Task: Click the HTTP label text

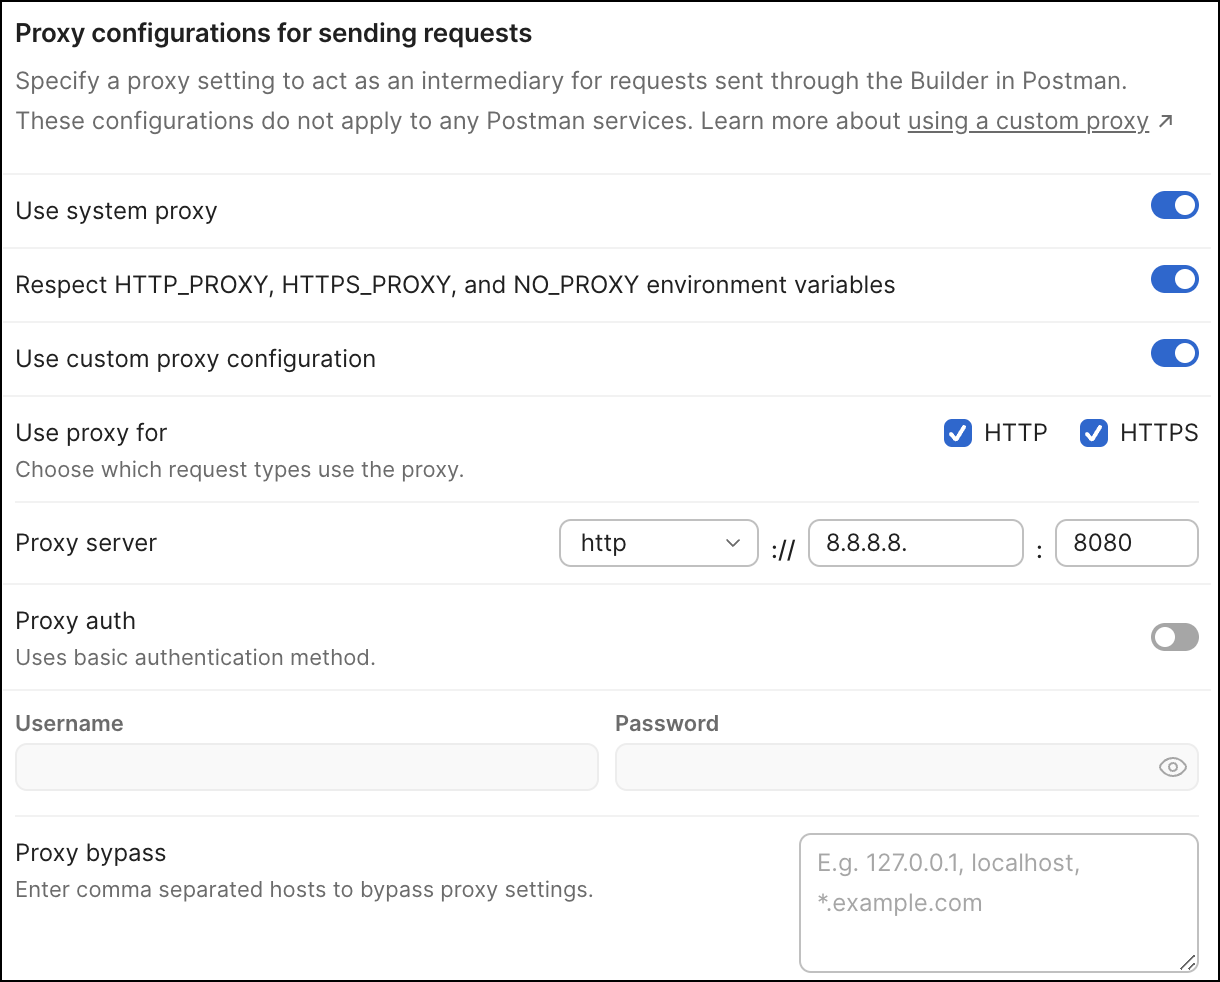Action: (1015, 433)
